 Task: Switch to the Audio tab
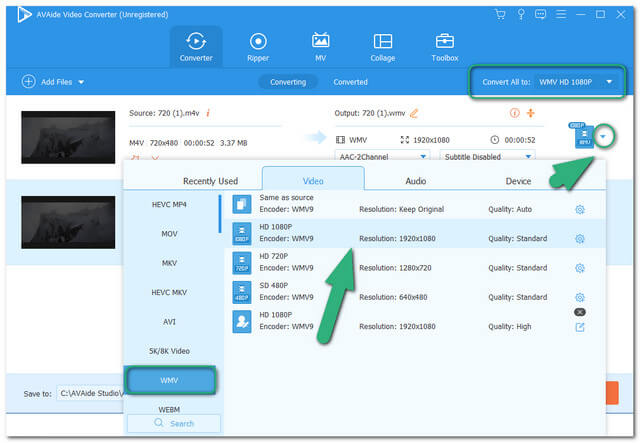[x=416, y=181]
